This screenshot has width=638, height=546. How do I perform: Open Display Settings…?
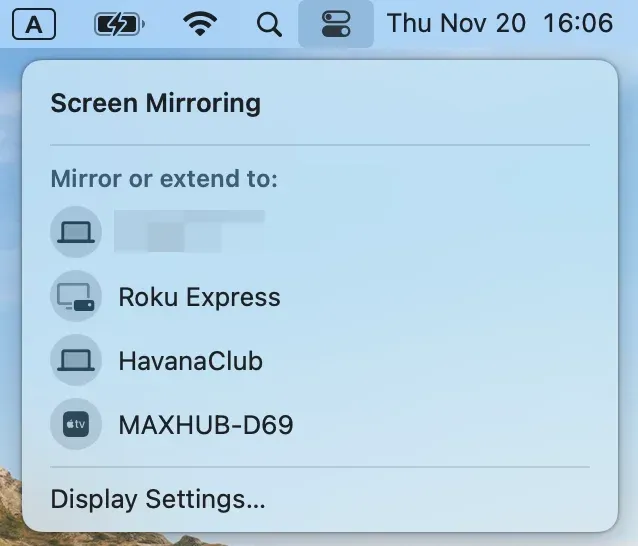[x=158, y=500]
